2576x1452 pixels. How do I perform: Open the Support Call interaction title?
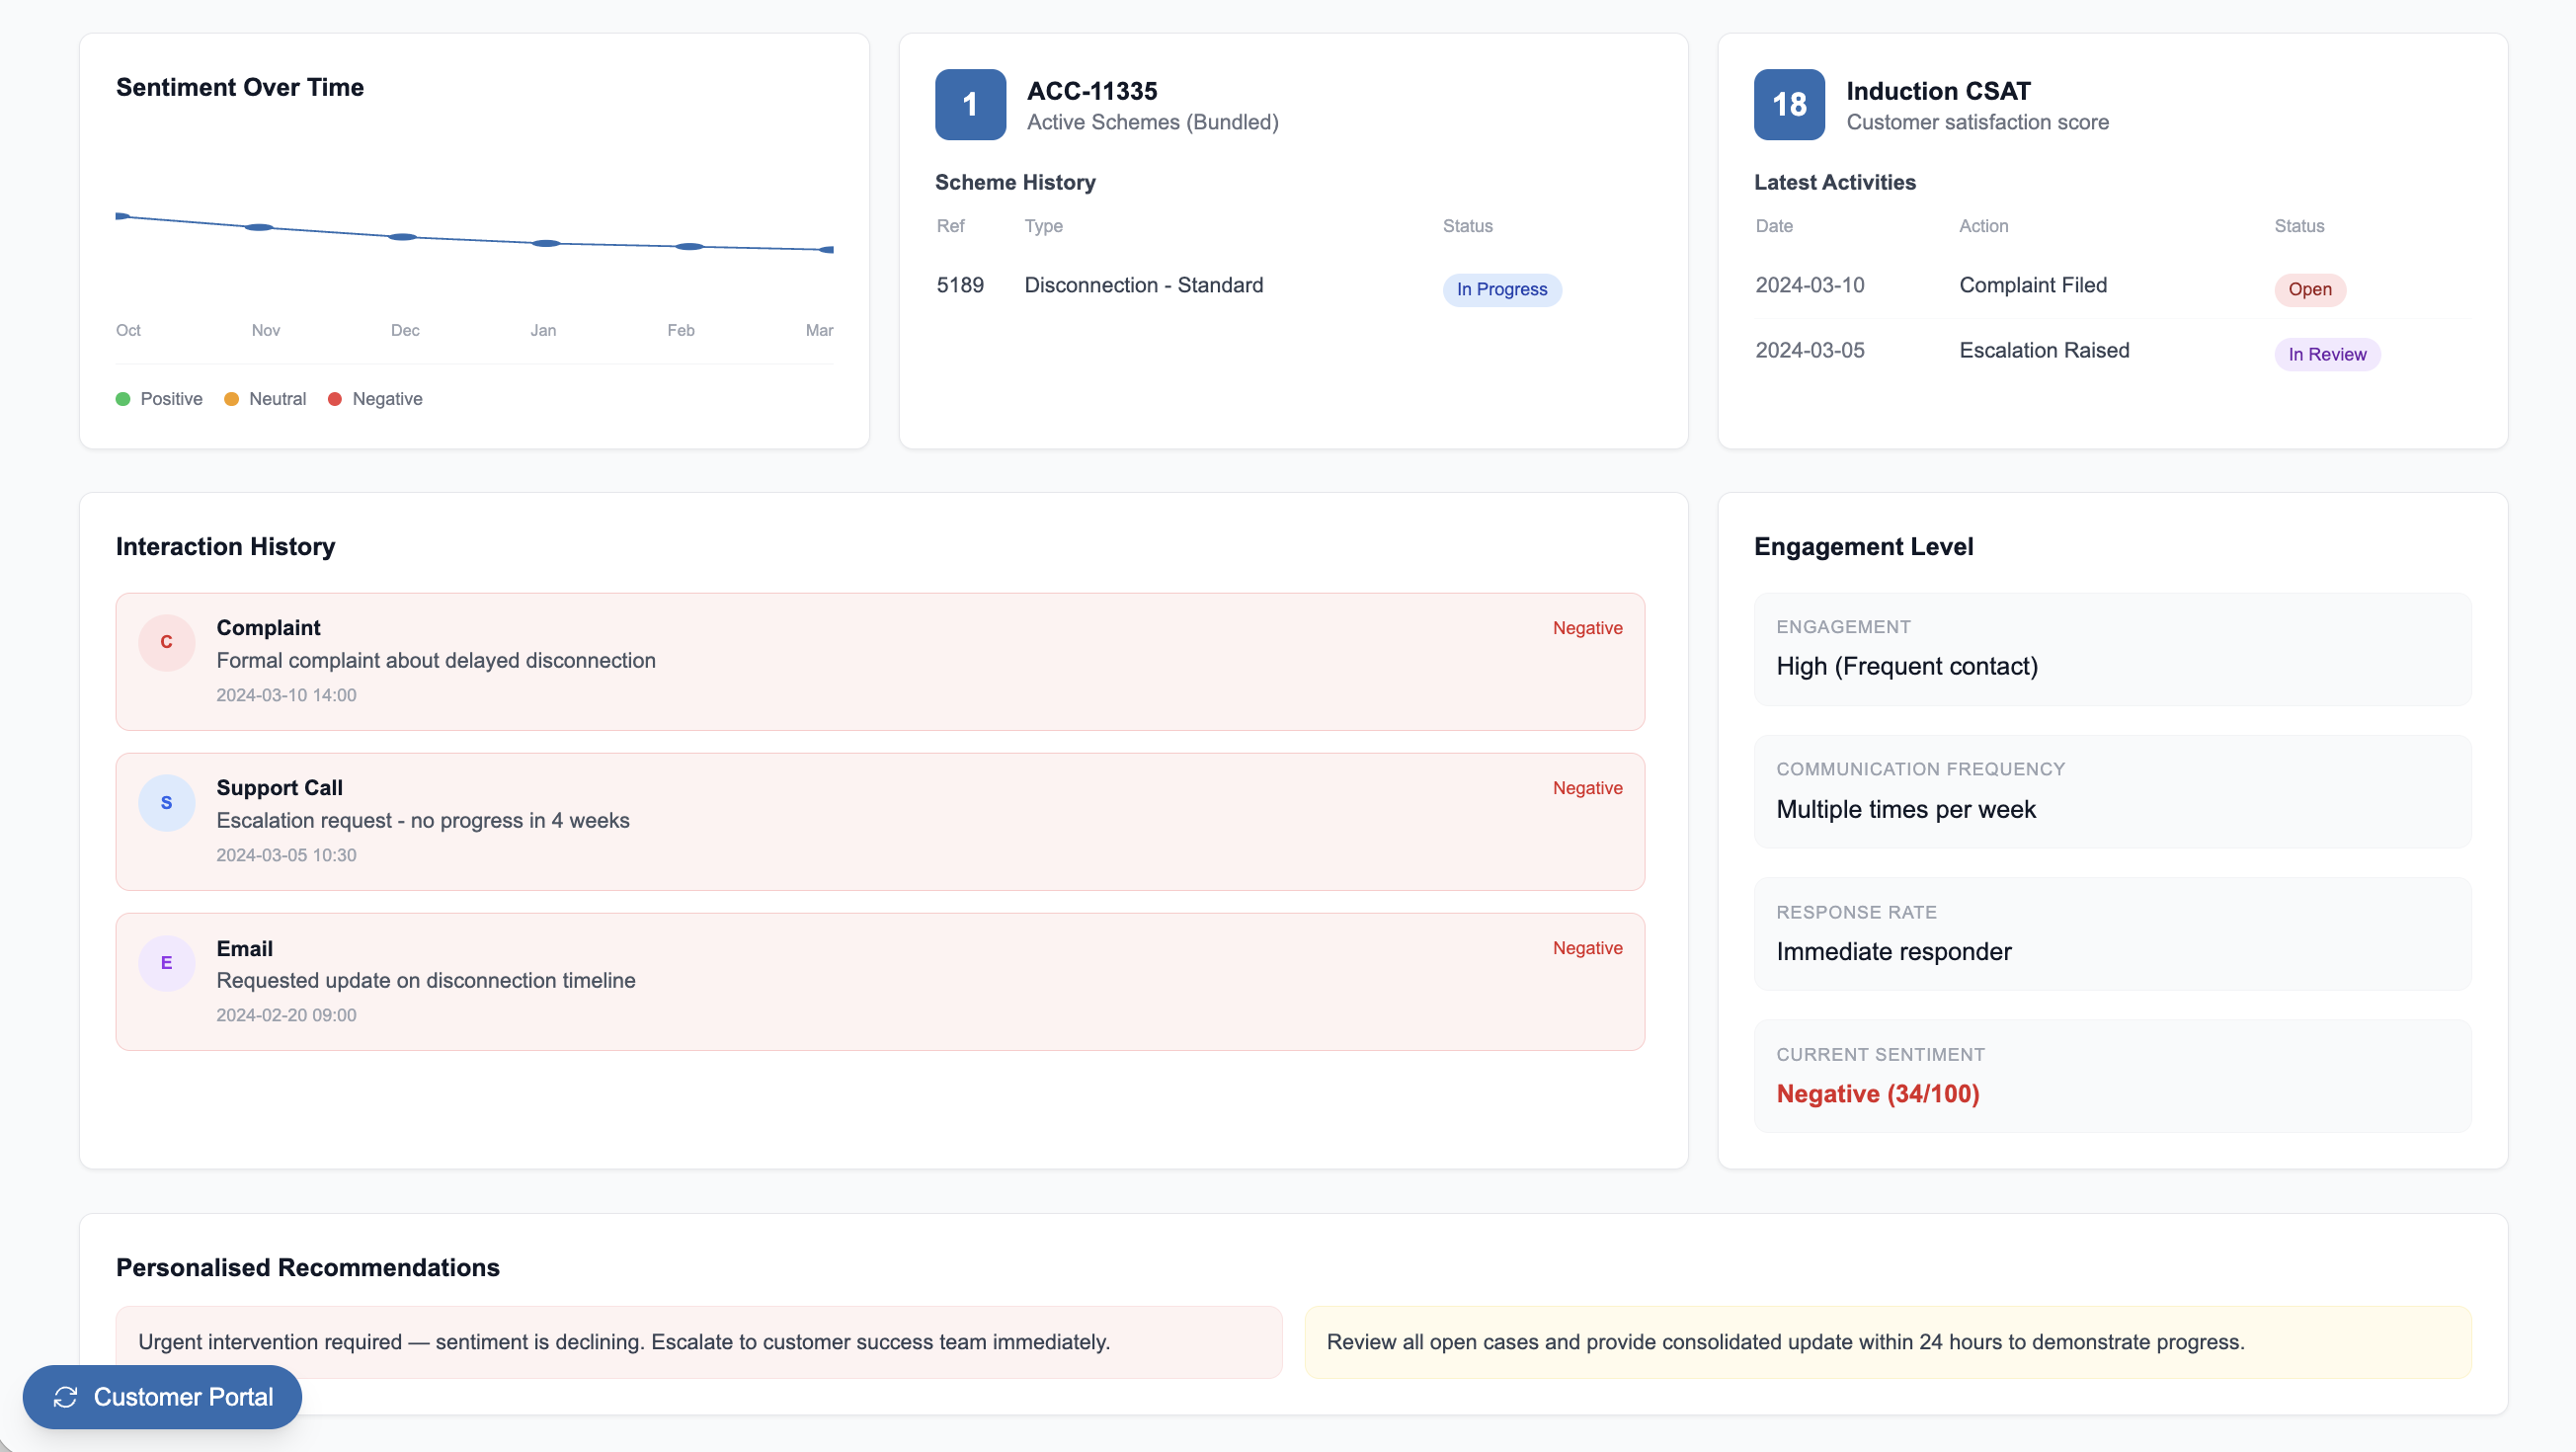click(x=280, y=787)
